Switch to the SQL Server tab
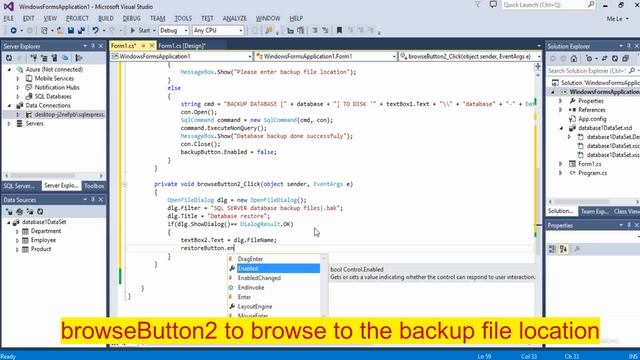The height and width of the screenshot is (360, 640). (19, 186)
